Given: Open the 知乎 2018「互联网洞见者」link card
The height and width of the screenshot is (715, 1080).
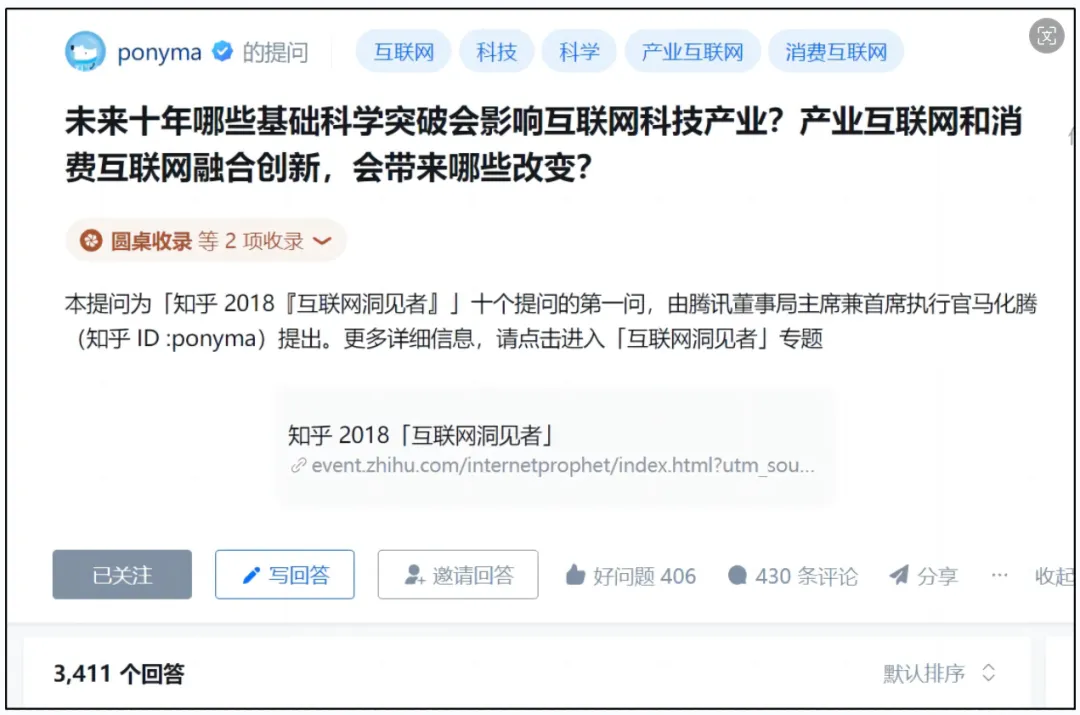Looking at the screenshot, I should [x=555, y=448].
